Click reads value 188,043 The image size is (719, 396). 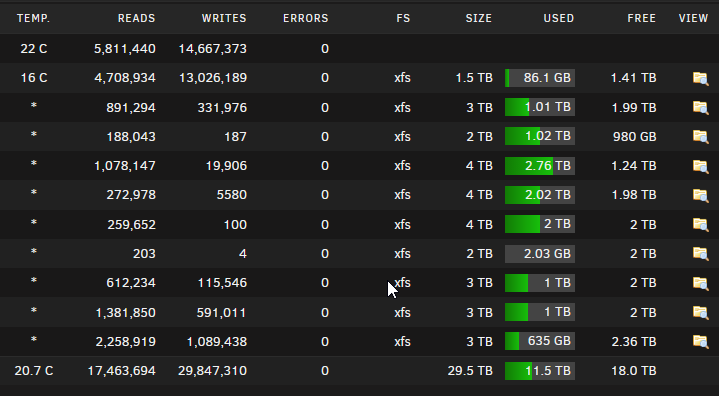(x=131, y=137)
